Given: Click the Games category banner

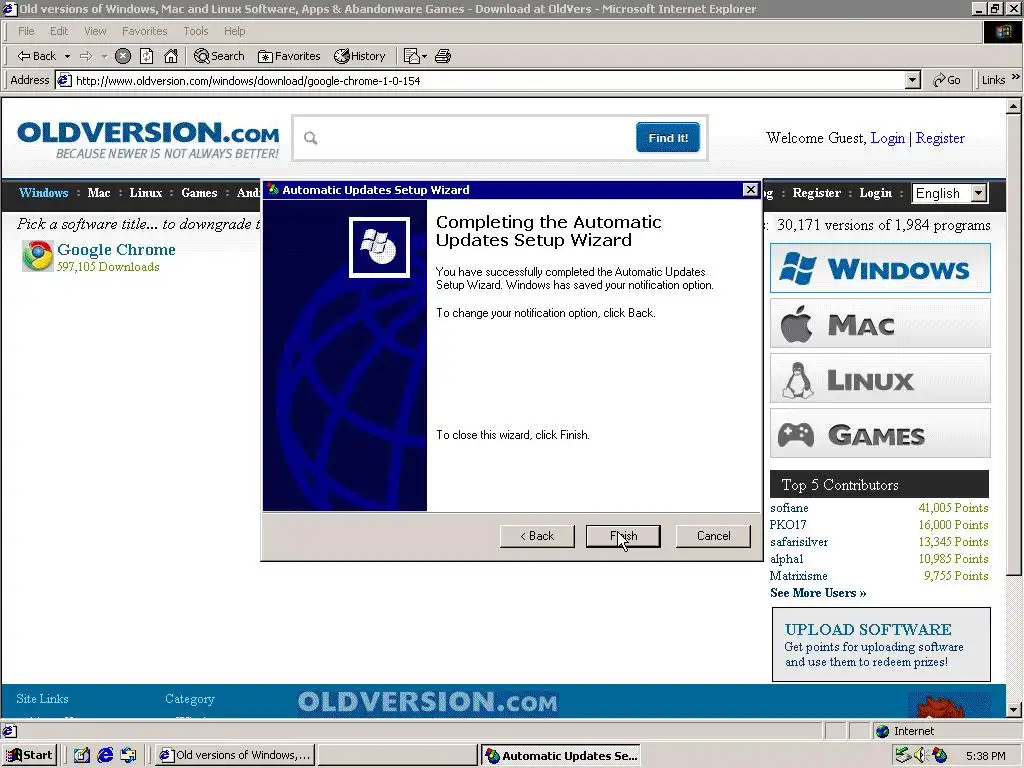Looking at the screenshot, I should pos(880,433).
